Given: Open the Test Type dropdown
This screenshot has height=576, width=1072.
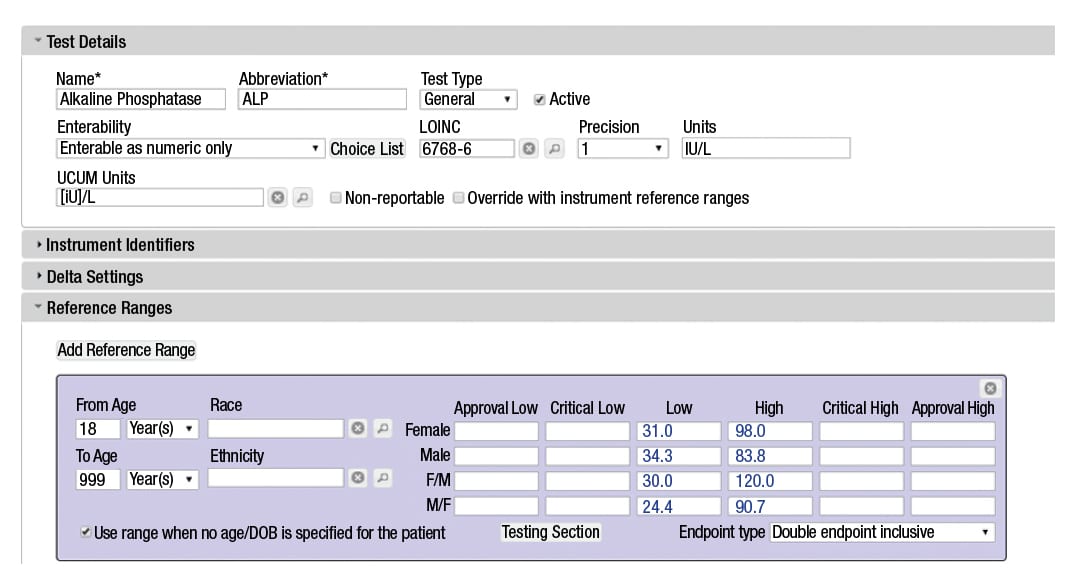Looking at the screenshot, I should 468,99.
